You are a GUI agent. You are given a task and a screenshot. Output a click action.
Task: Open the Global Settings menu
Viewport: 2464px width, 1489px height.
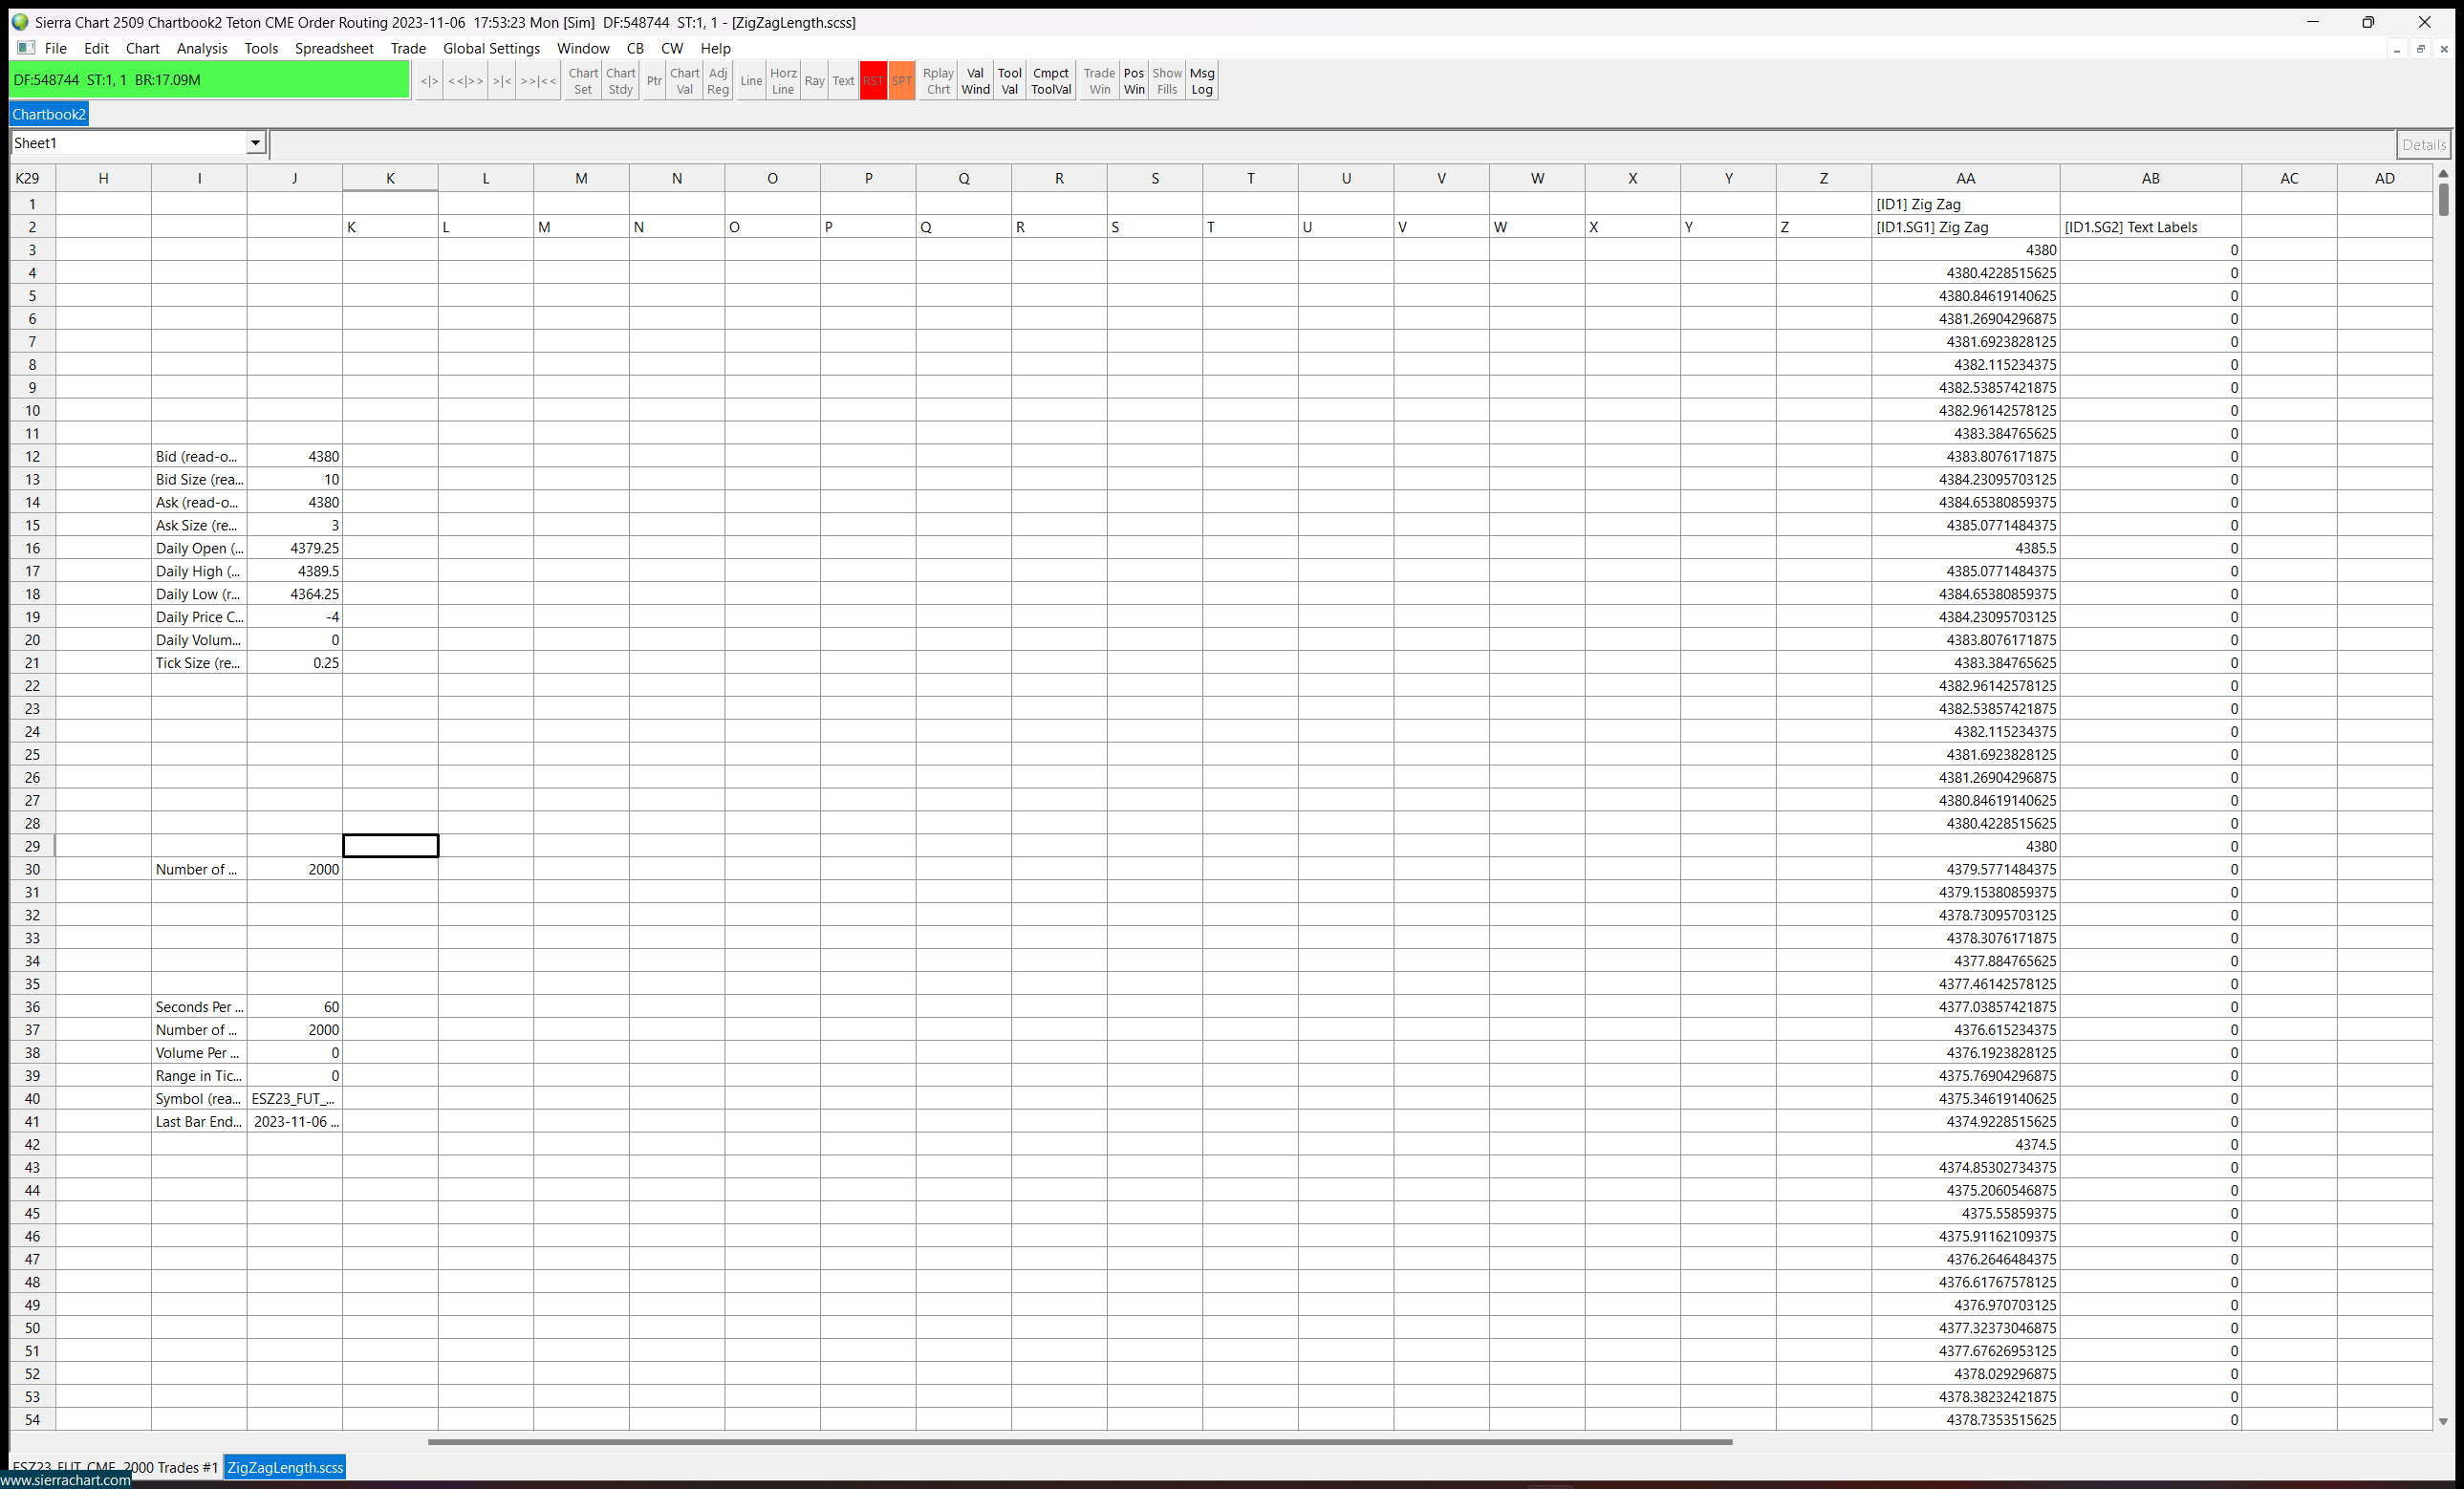(491, 48)
